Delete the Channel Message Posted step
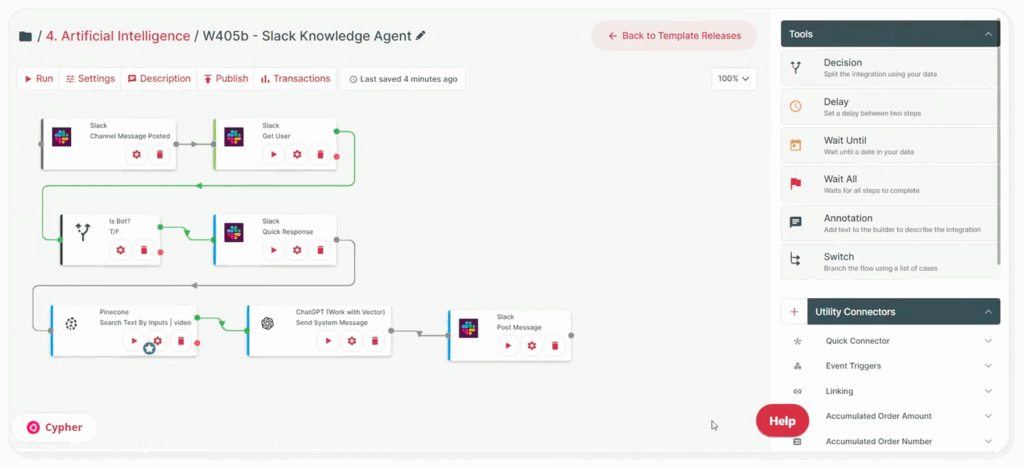Screen dimensions: 1024x468 point(160,155)
